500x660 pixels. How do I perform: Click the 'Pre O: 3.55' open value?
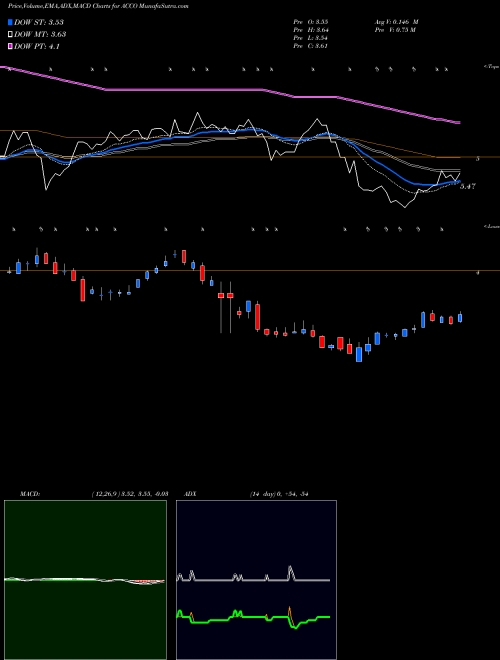(311, 22)
